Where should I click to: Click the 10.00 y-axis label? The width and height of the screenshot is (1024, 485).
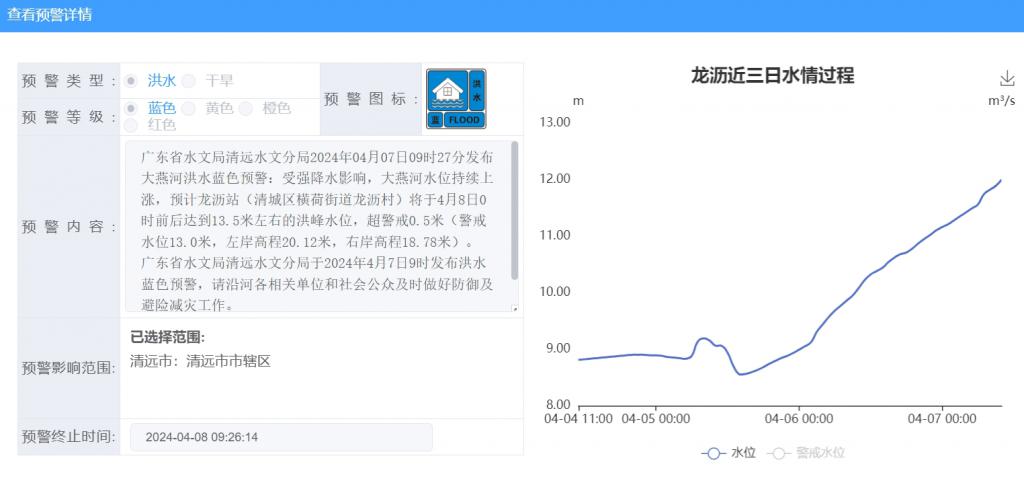pos(554,291)
